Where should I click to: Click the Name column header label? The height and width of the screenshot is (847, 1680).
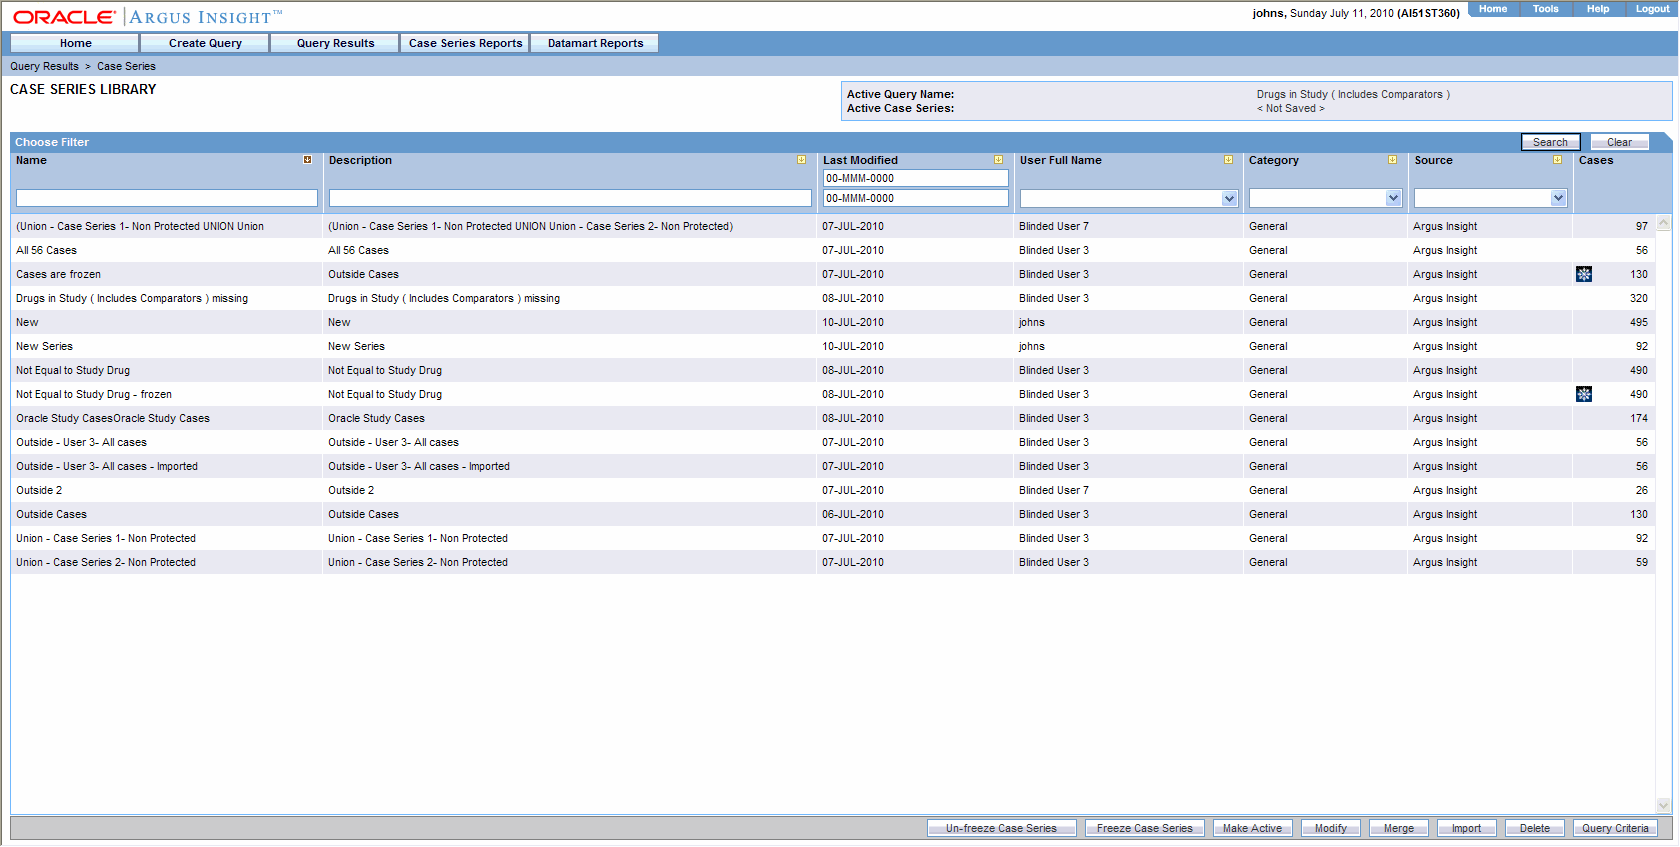coord(31,160)
